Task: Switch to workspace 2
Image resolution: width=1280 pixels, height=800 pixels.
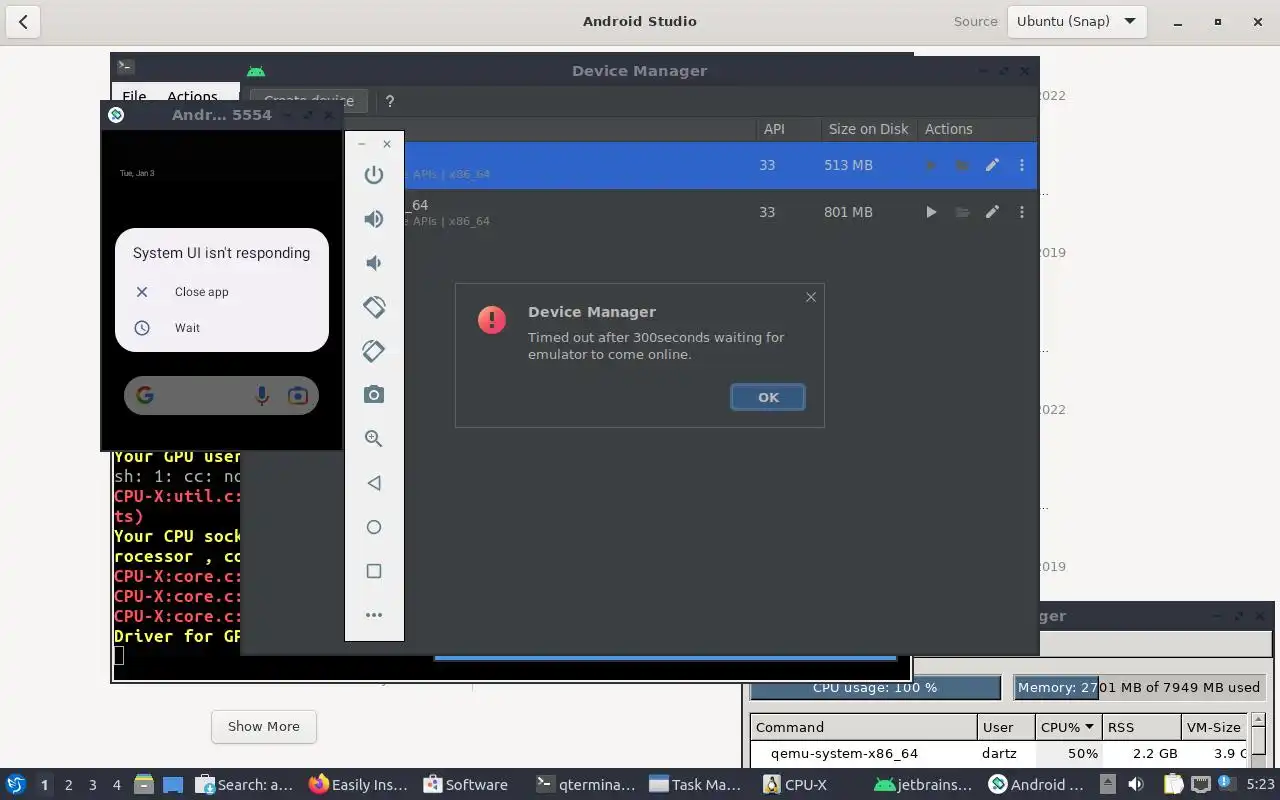Action: pyautogui.click(x=68, y=784)
